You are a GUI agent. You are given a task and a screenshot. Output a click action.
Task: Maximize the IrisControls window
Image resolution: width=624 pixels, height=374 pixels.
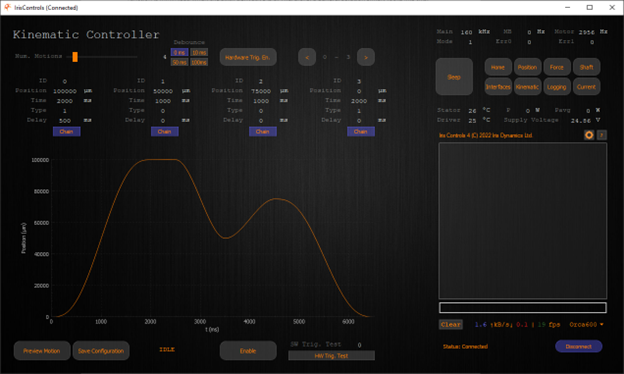[x=590, y=7]
